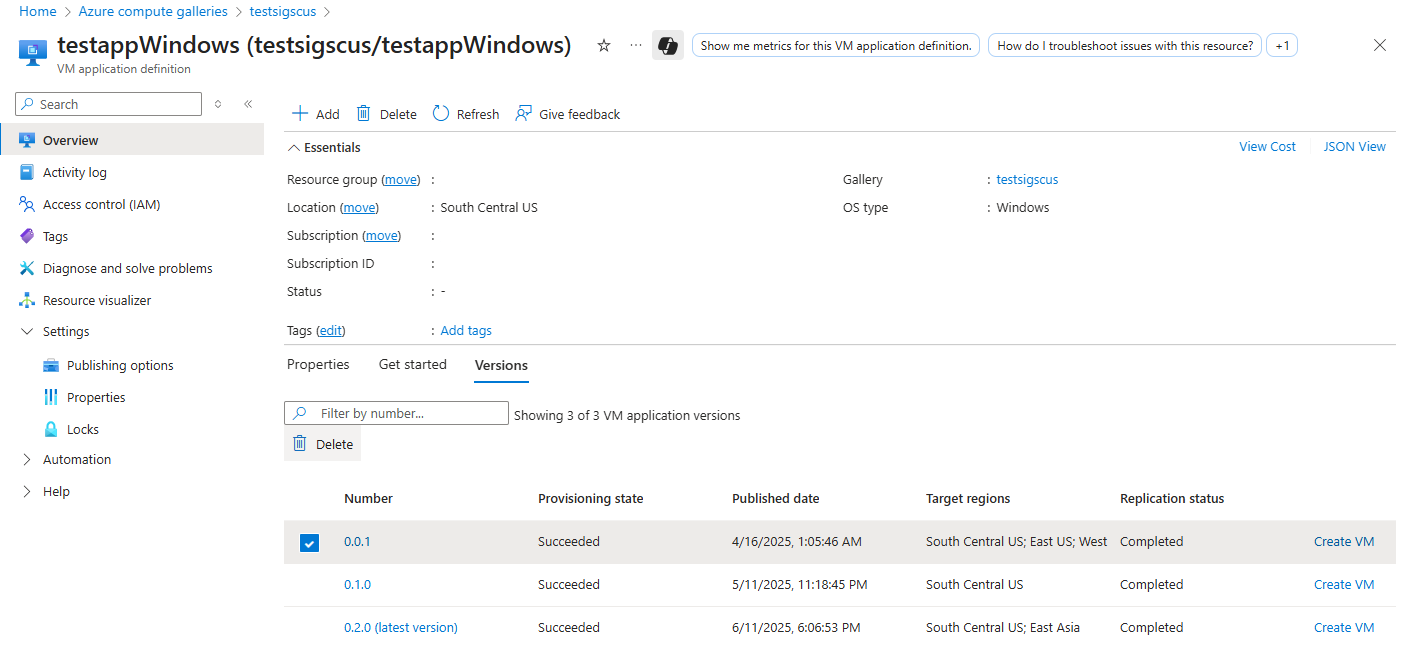Click the Refresh icon
This screenshot has height=646, width=1406.
[x=440, y=113]
